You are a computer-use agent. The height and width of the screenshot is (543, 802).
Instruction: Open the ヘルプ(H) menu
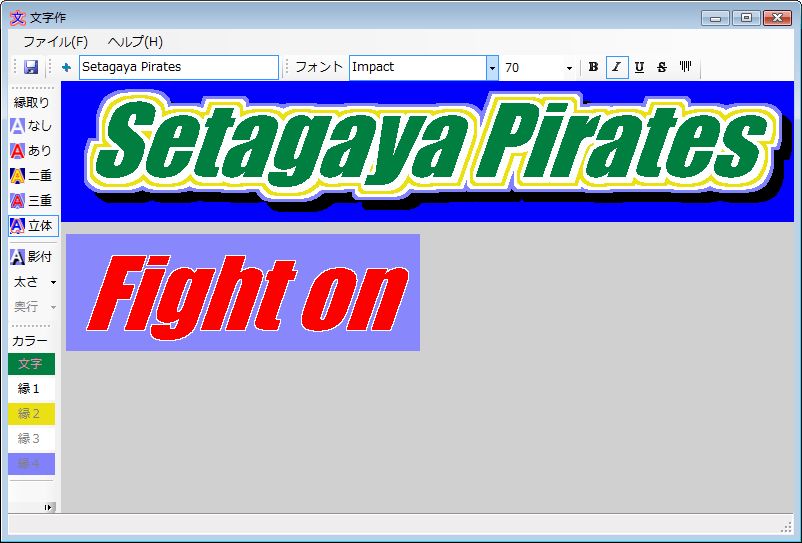135,41
